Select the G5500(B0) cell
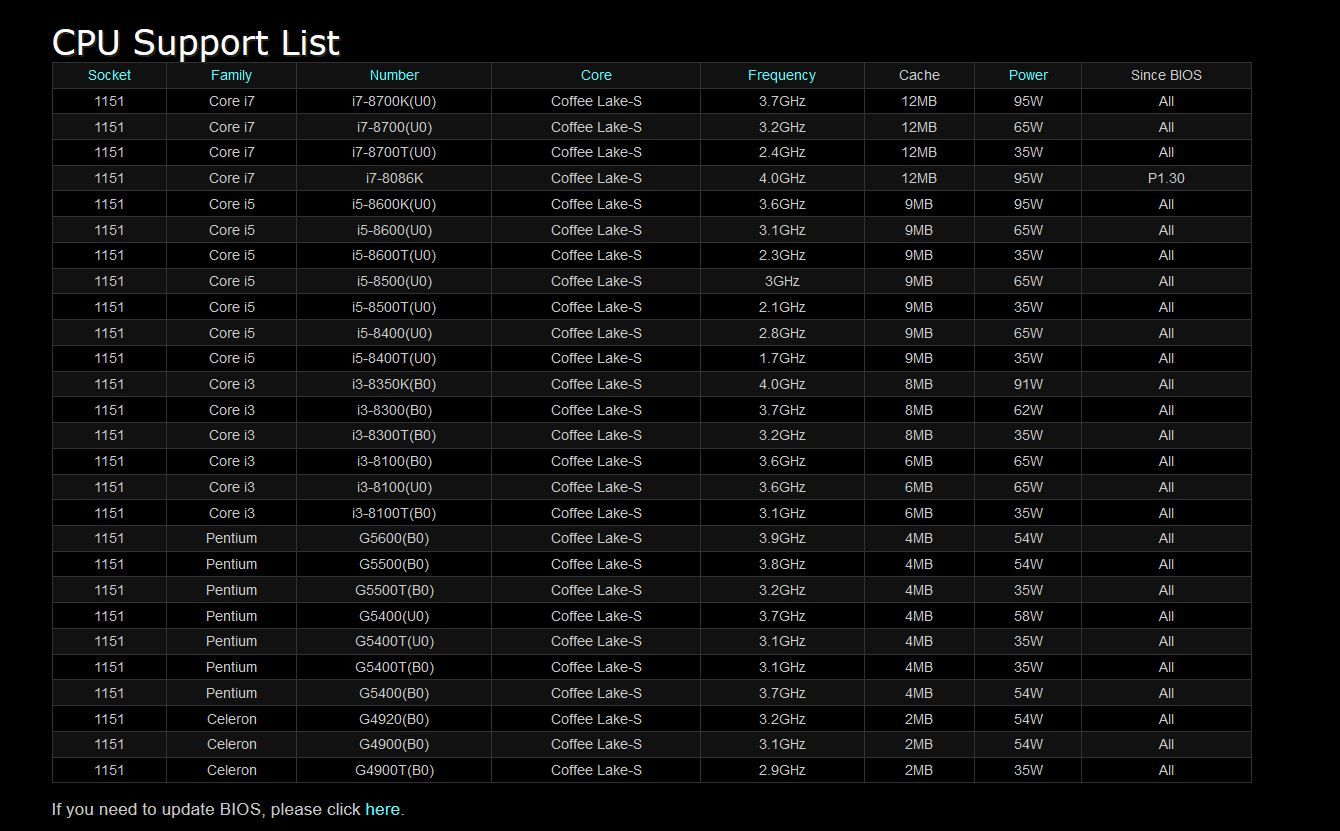 click(394, 564)
